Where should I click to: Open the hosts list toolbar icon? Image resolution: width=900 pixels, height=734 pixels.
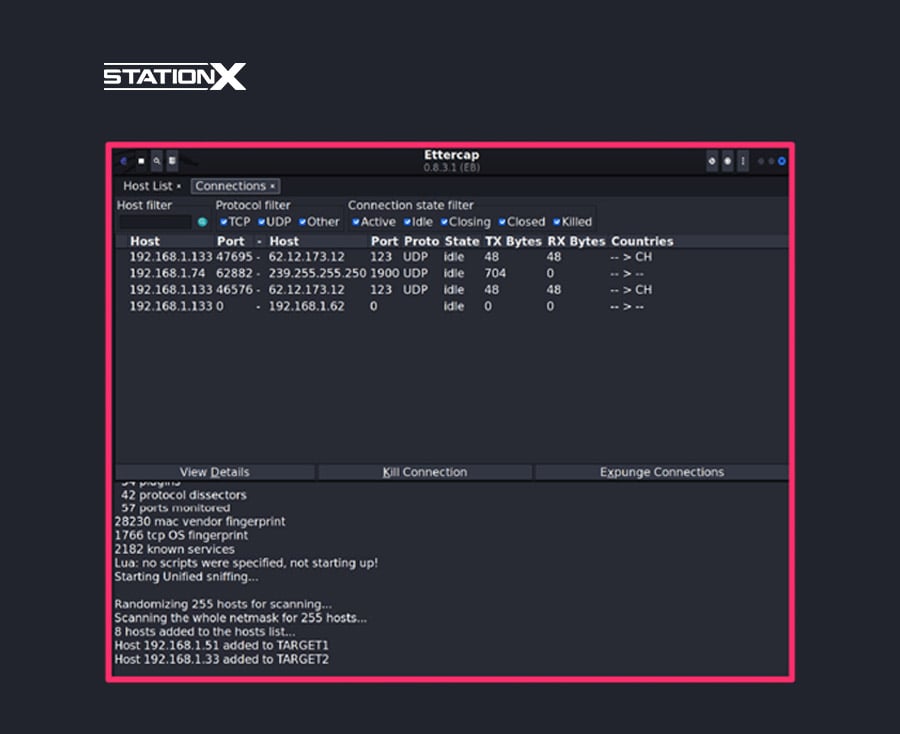click(x=172, y=160)
